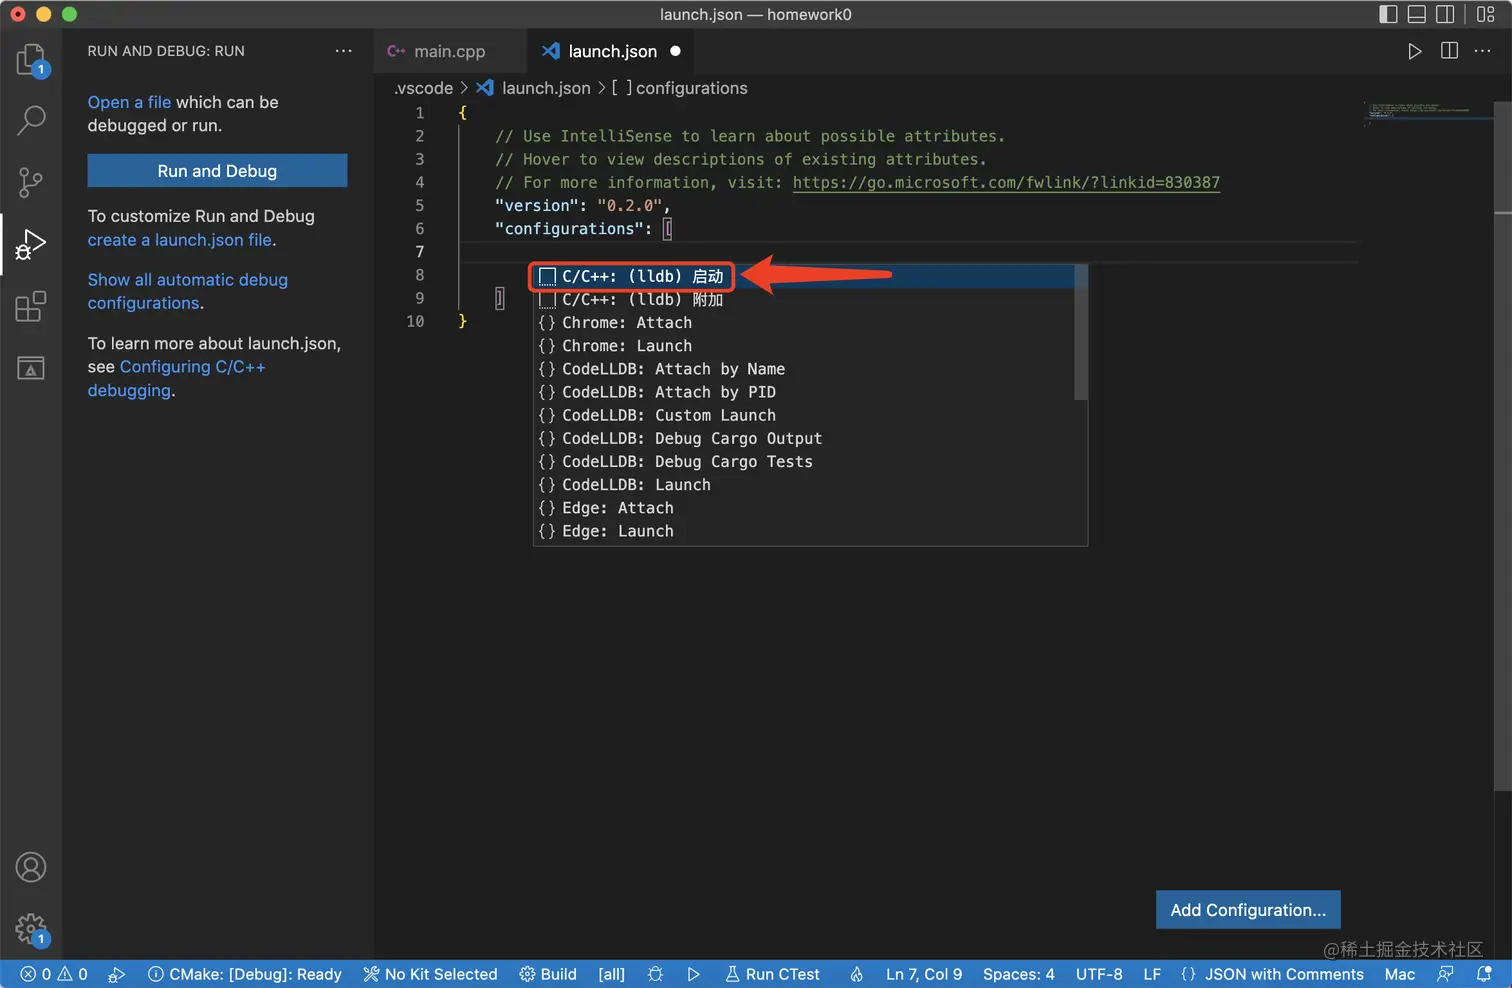The height and width of the screenshot is (988, 1512).
Task: Click 'UTF-8' encoding selector
Action: pos(1099,974)
